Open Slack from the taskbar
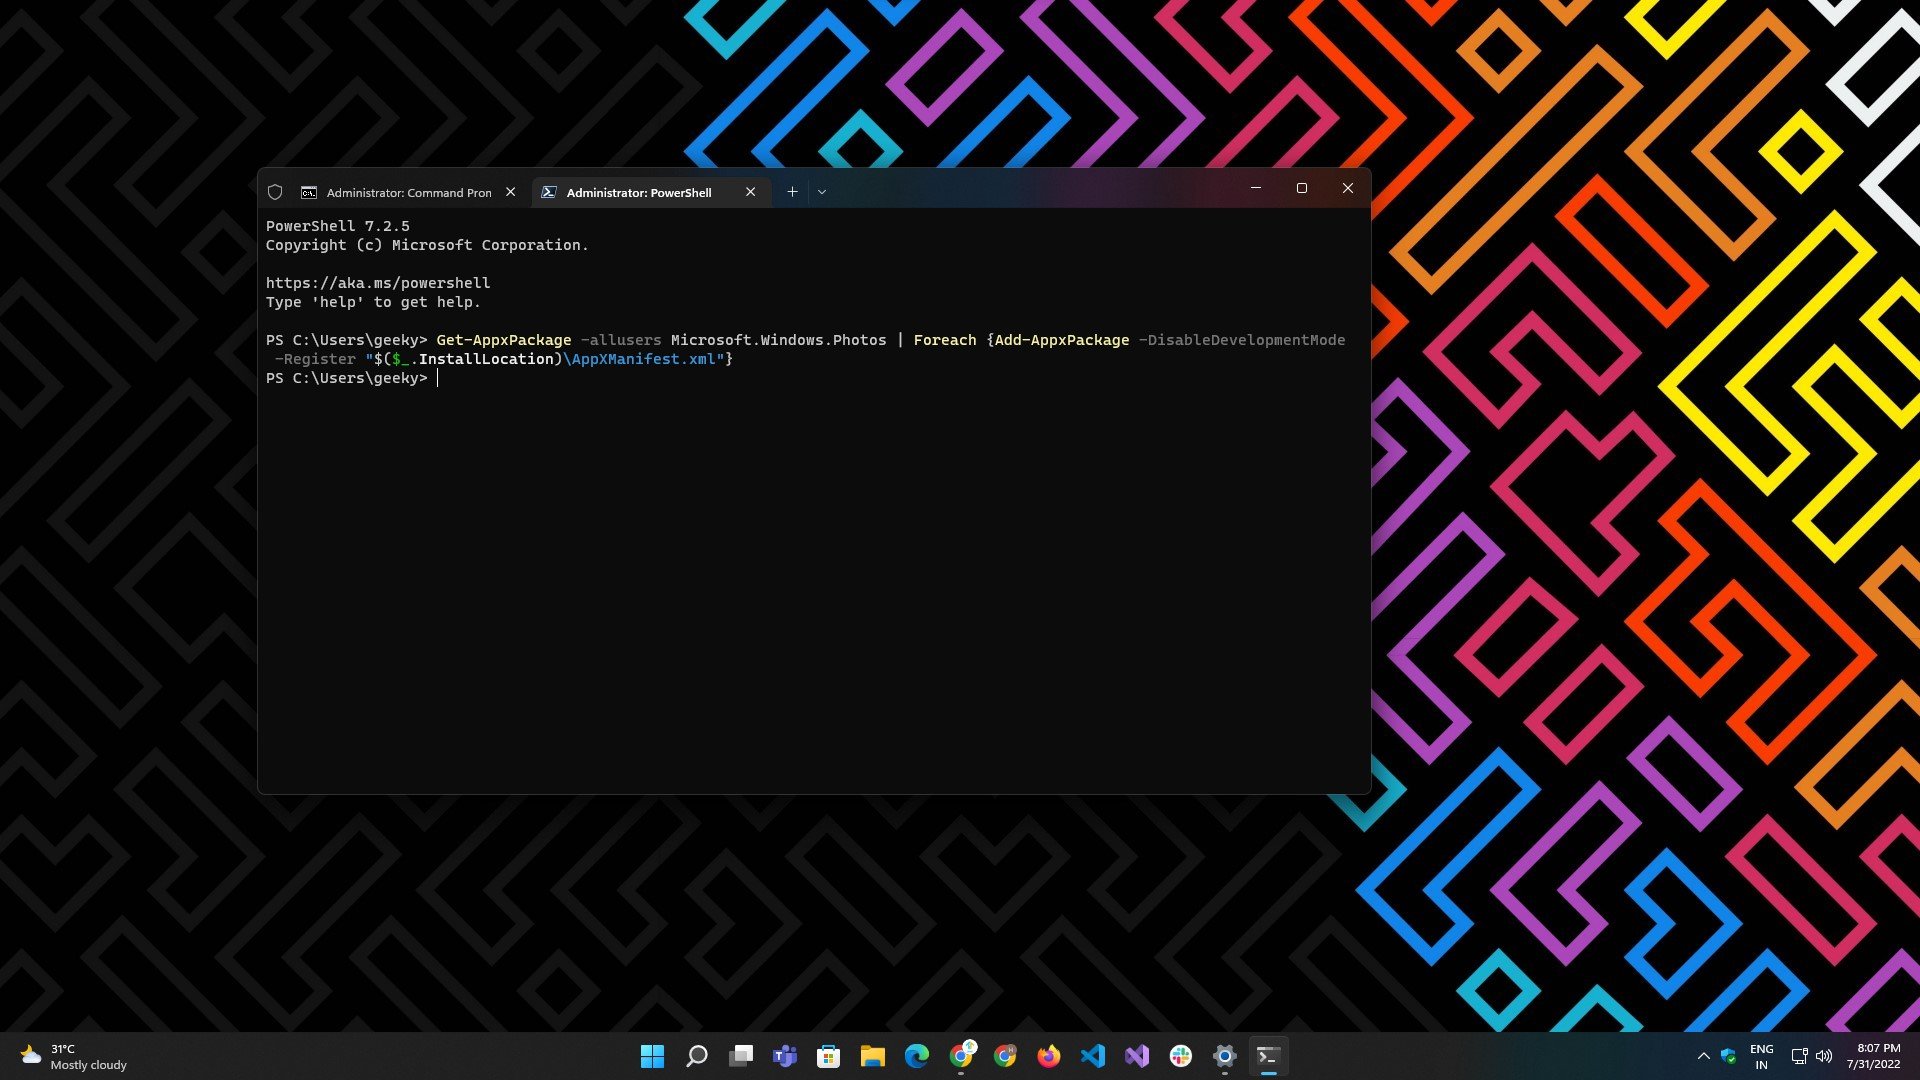This screenshot has width=1920, height=1080. click(x=1181, y=1056)
